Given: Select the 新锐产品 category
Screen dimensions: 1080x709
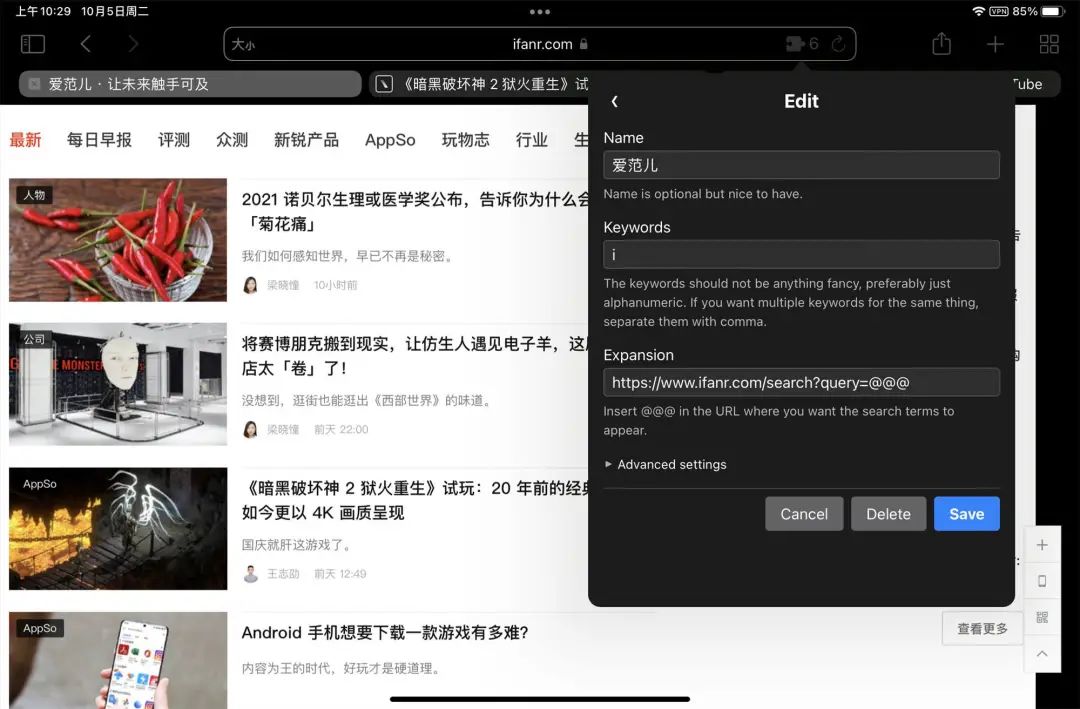Looking at the screenshot, I should point(307,140).
